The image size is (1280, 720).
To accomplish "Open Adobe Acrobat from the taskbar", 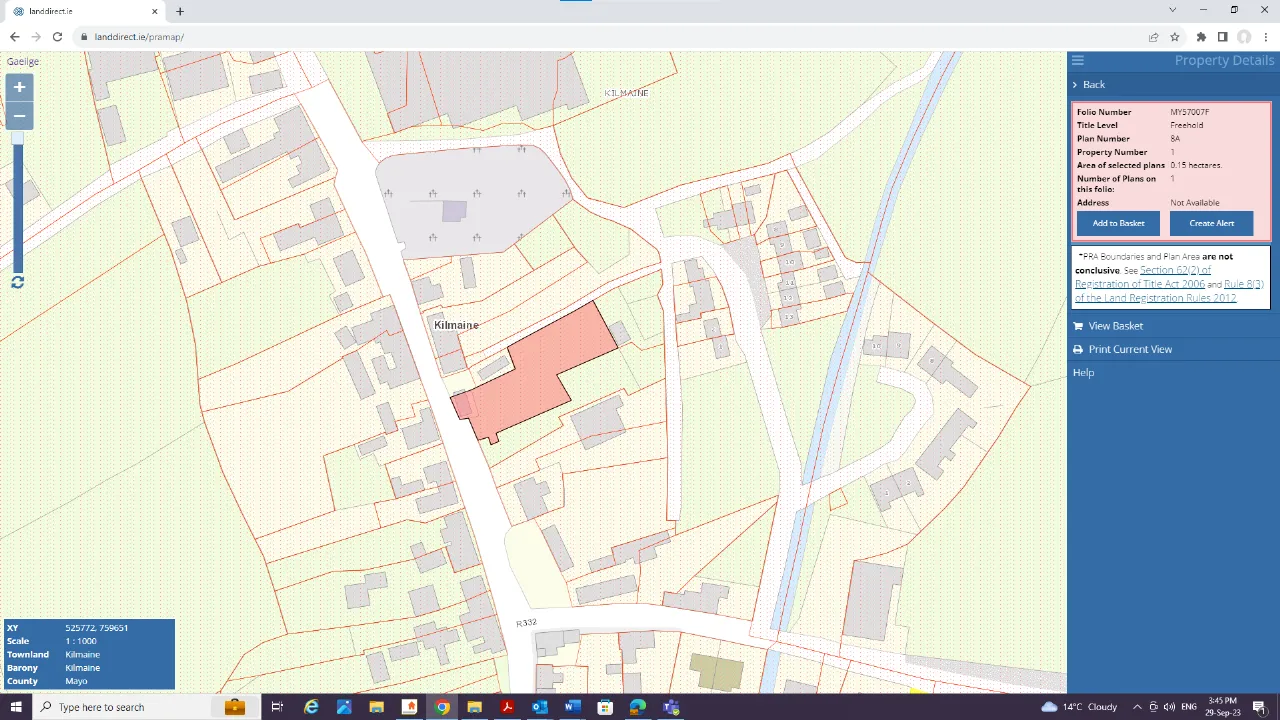I will (507, 707).
